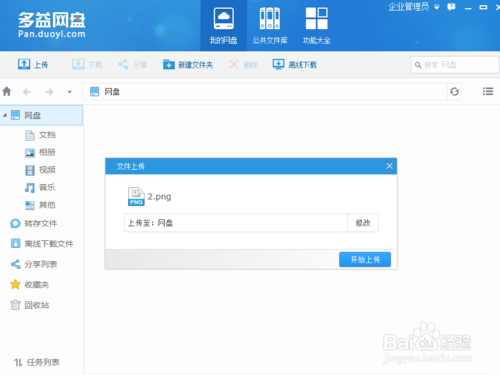Open 回收站 recycle bin
Screen dimensions: 500x375
(30, 305)
